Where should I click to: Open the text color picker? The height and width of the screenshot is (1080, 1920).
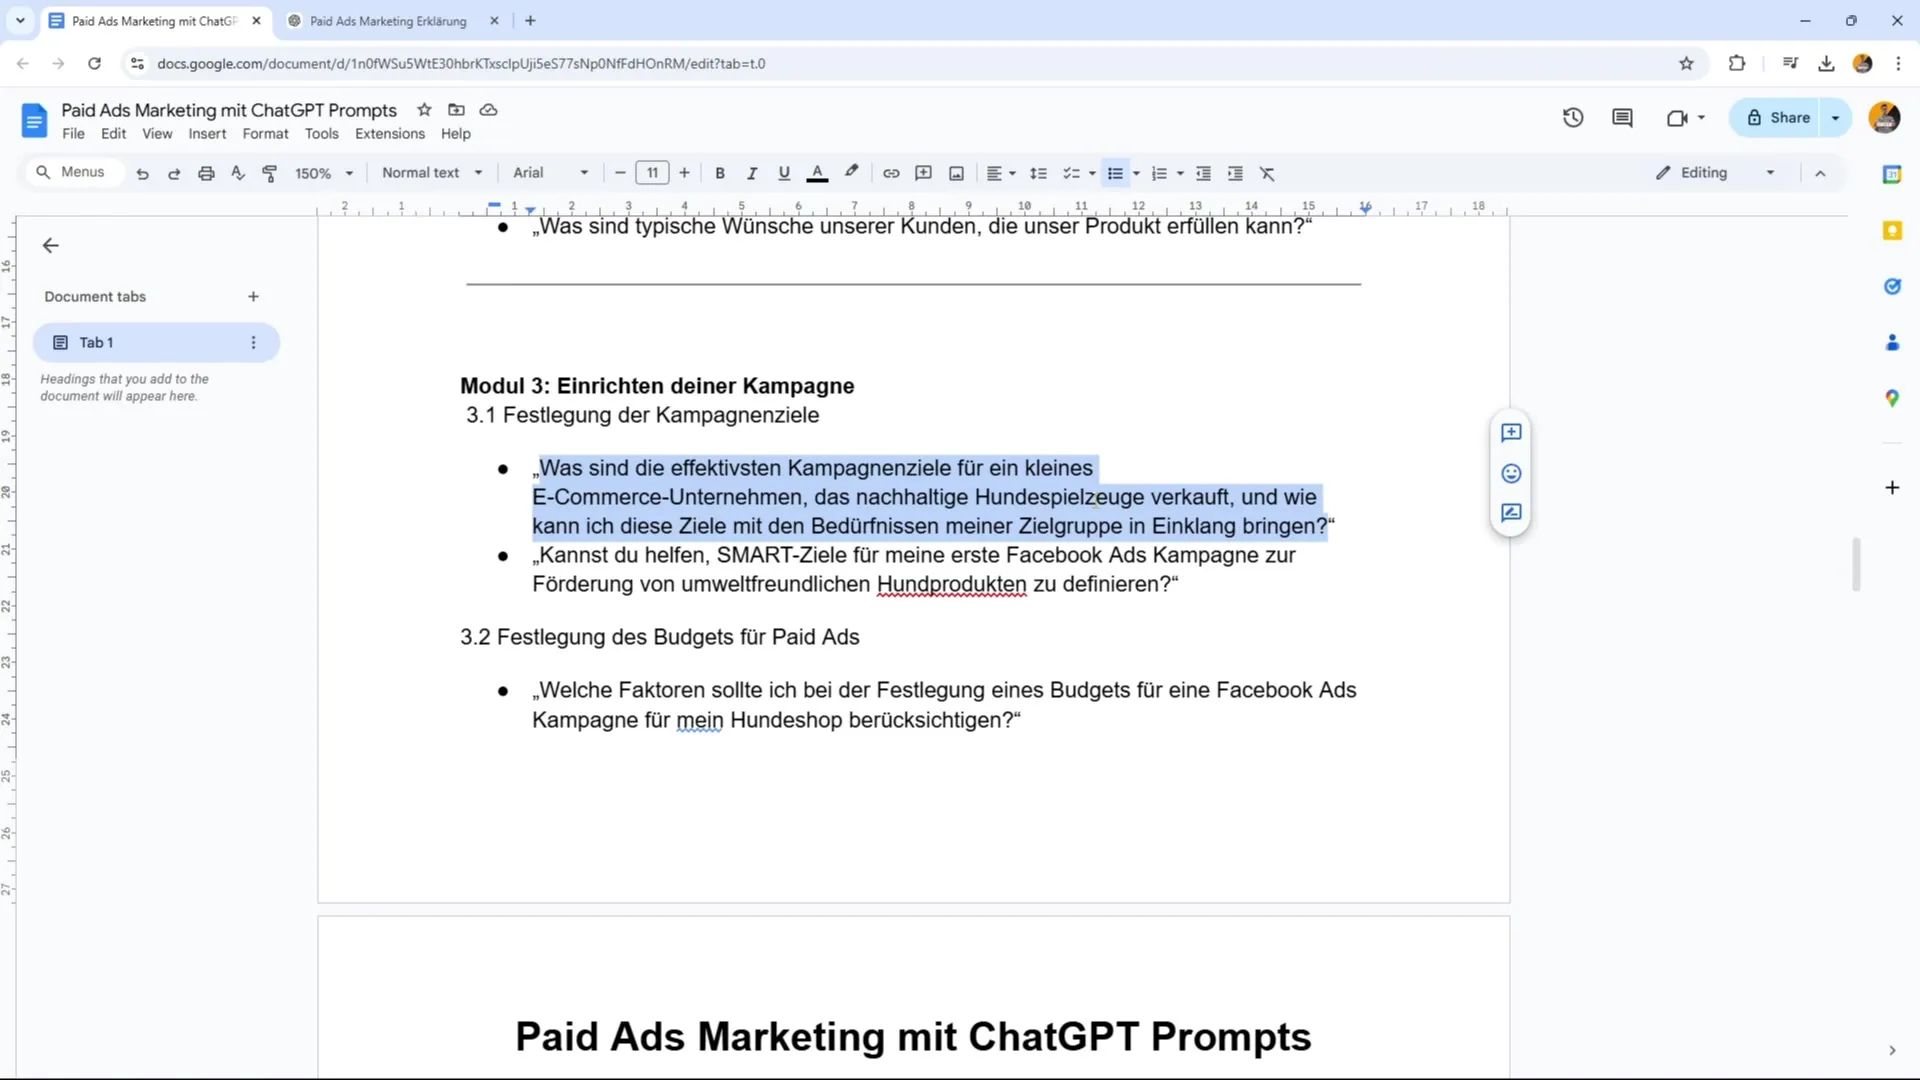(x=817, y=173)
